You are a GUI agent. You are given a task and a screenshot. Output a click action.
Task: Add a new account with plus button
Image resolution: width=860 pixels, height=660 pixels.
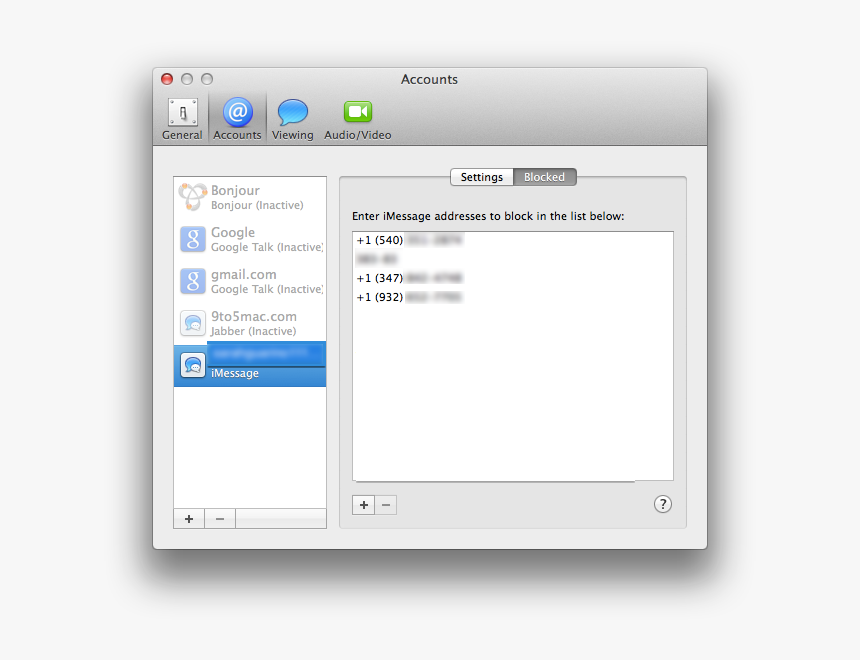(x=189, y=519)
